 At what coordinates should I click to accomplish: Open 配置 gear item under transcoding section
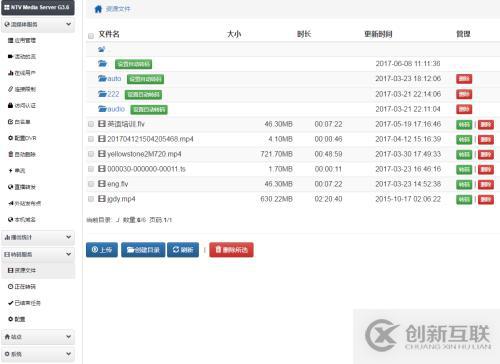(x=17, y=319)
